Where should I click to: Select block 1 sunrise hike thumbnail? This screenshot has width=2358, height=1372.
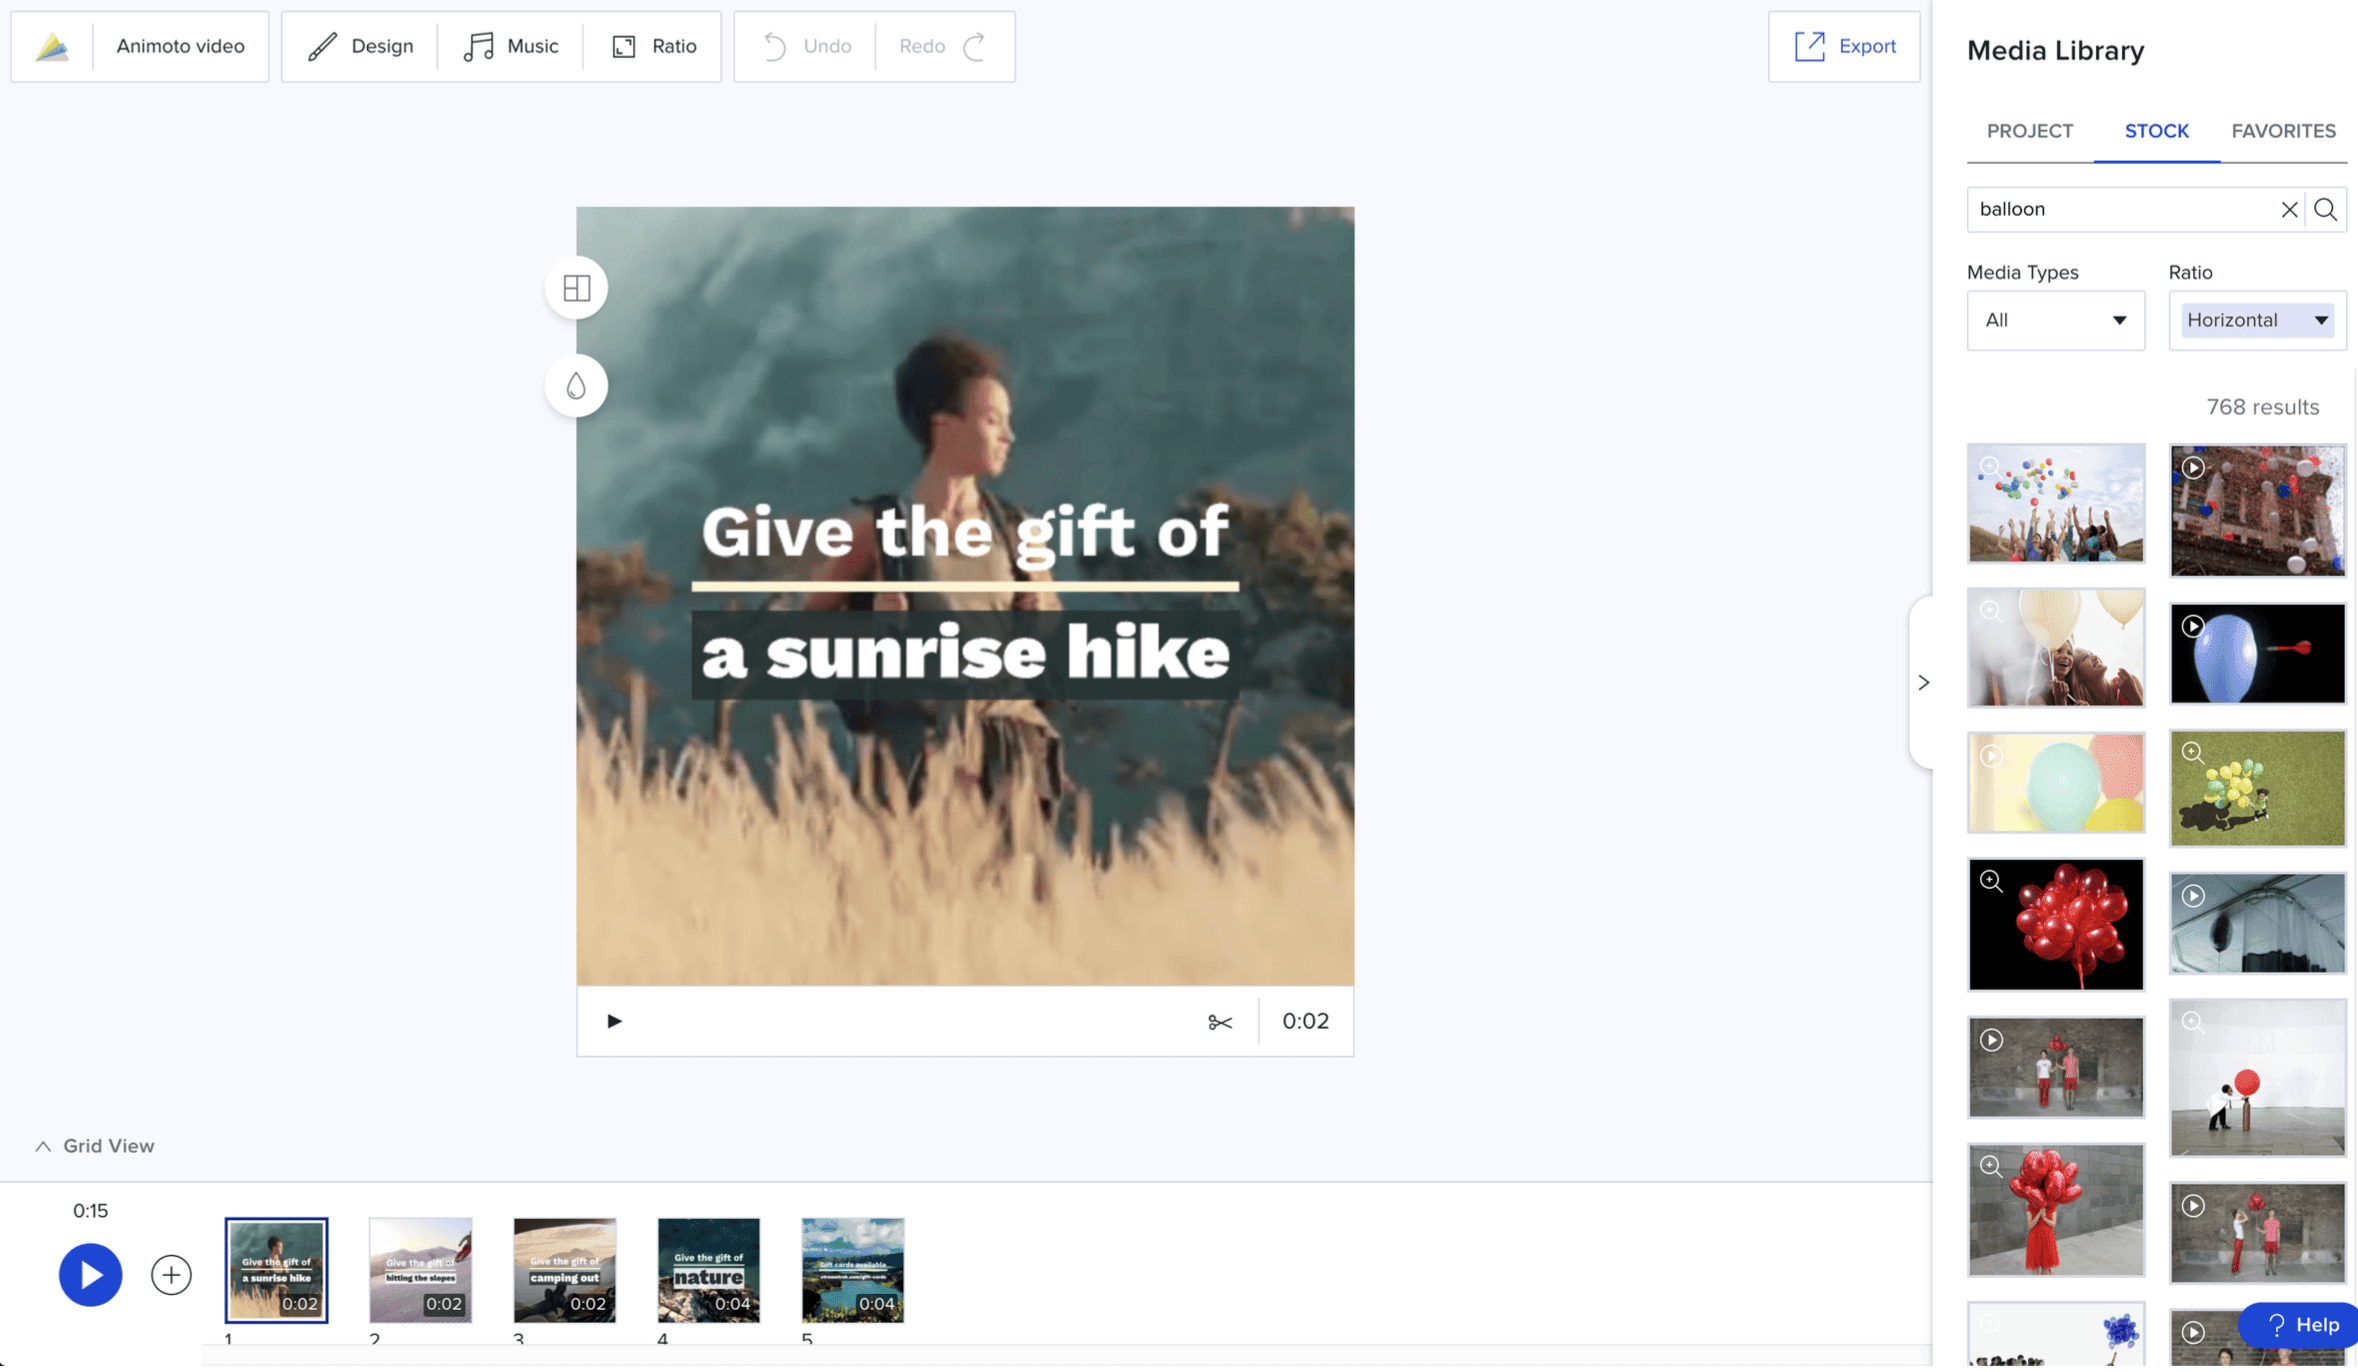click(x=276, y=1270)
